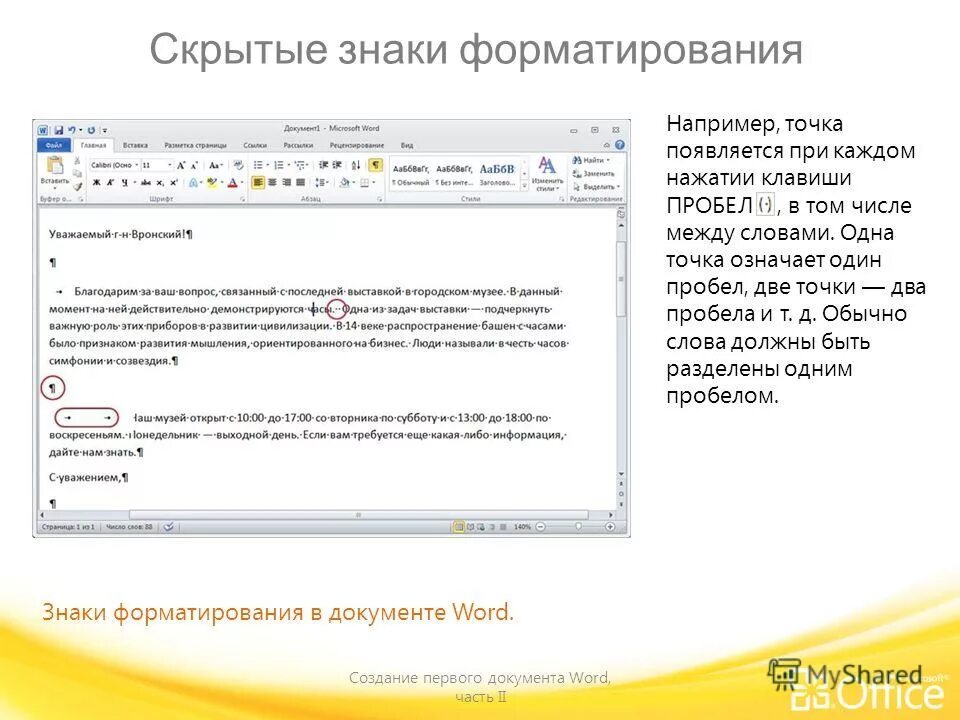This screenshot has height=720, width=960.
Task: Click the spelling check icon in status bar
Action: coord(167,526)
